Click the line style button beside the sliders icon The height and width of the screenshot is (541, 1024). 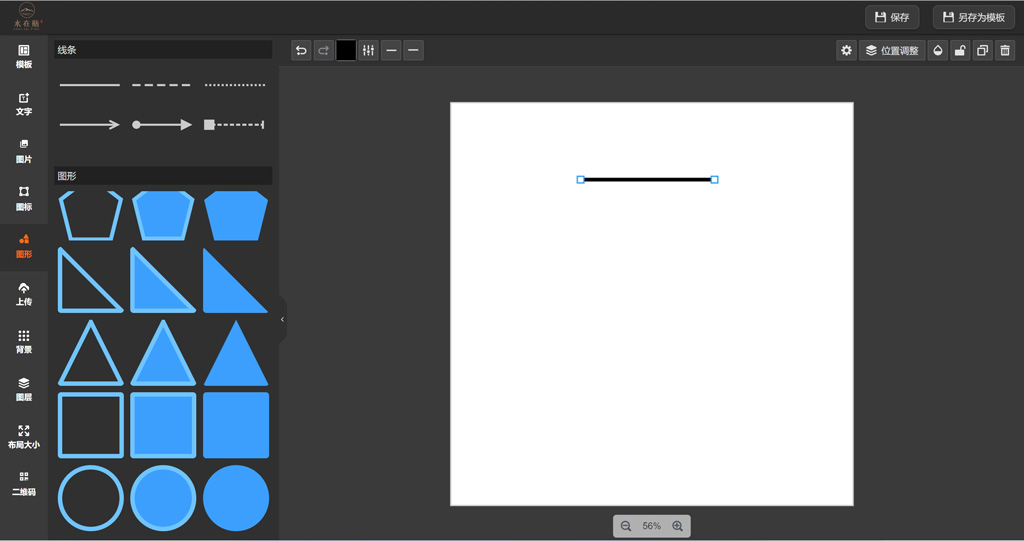tap(391, 50)
